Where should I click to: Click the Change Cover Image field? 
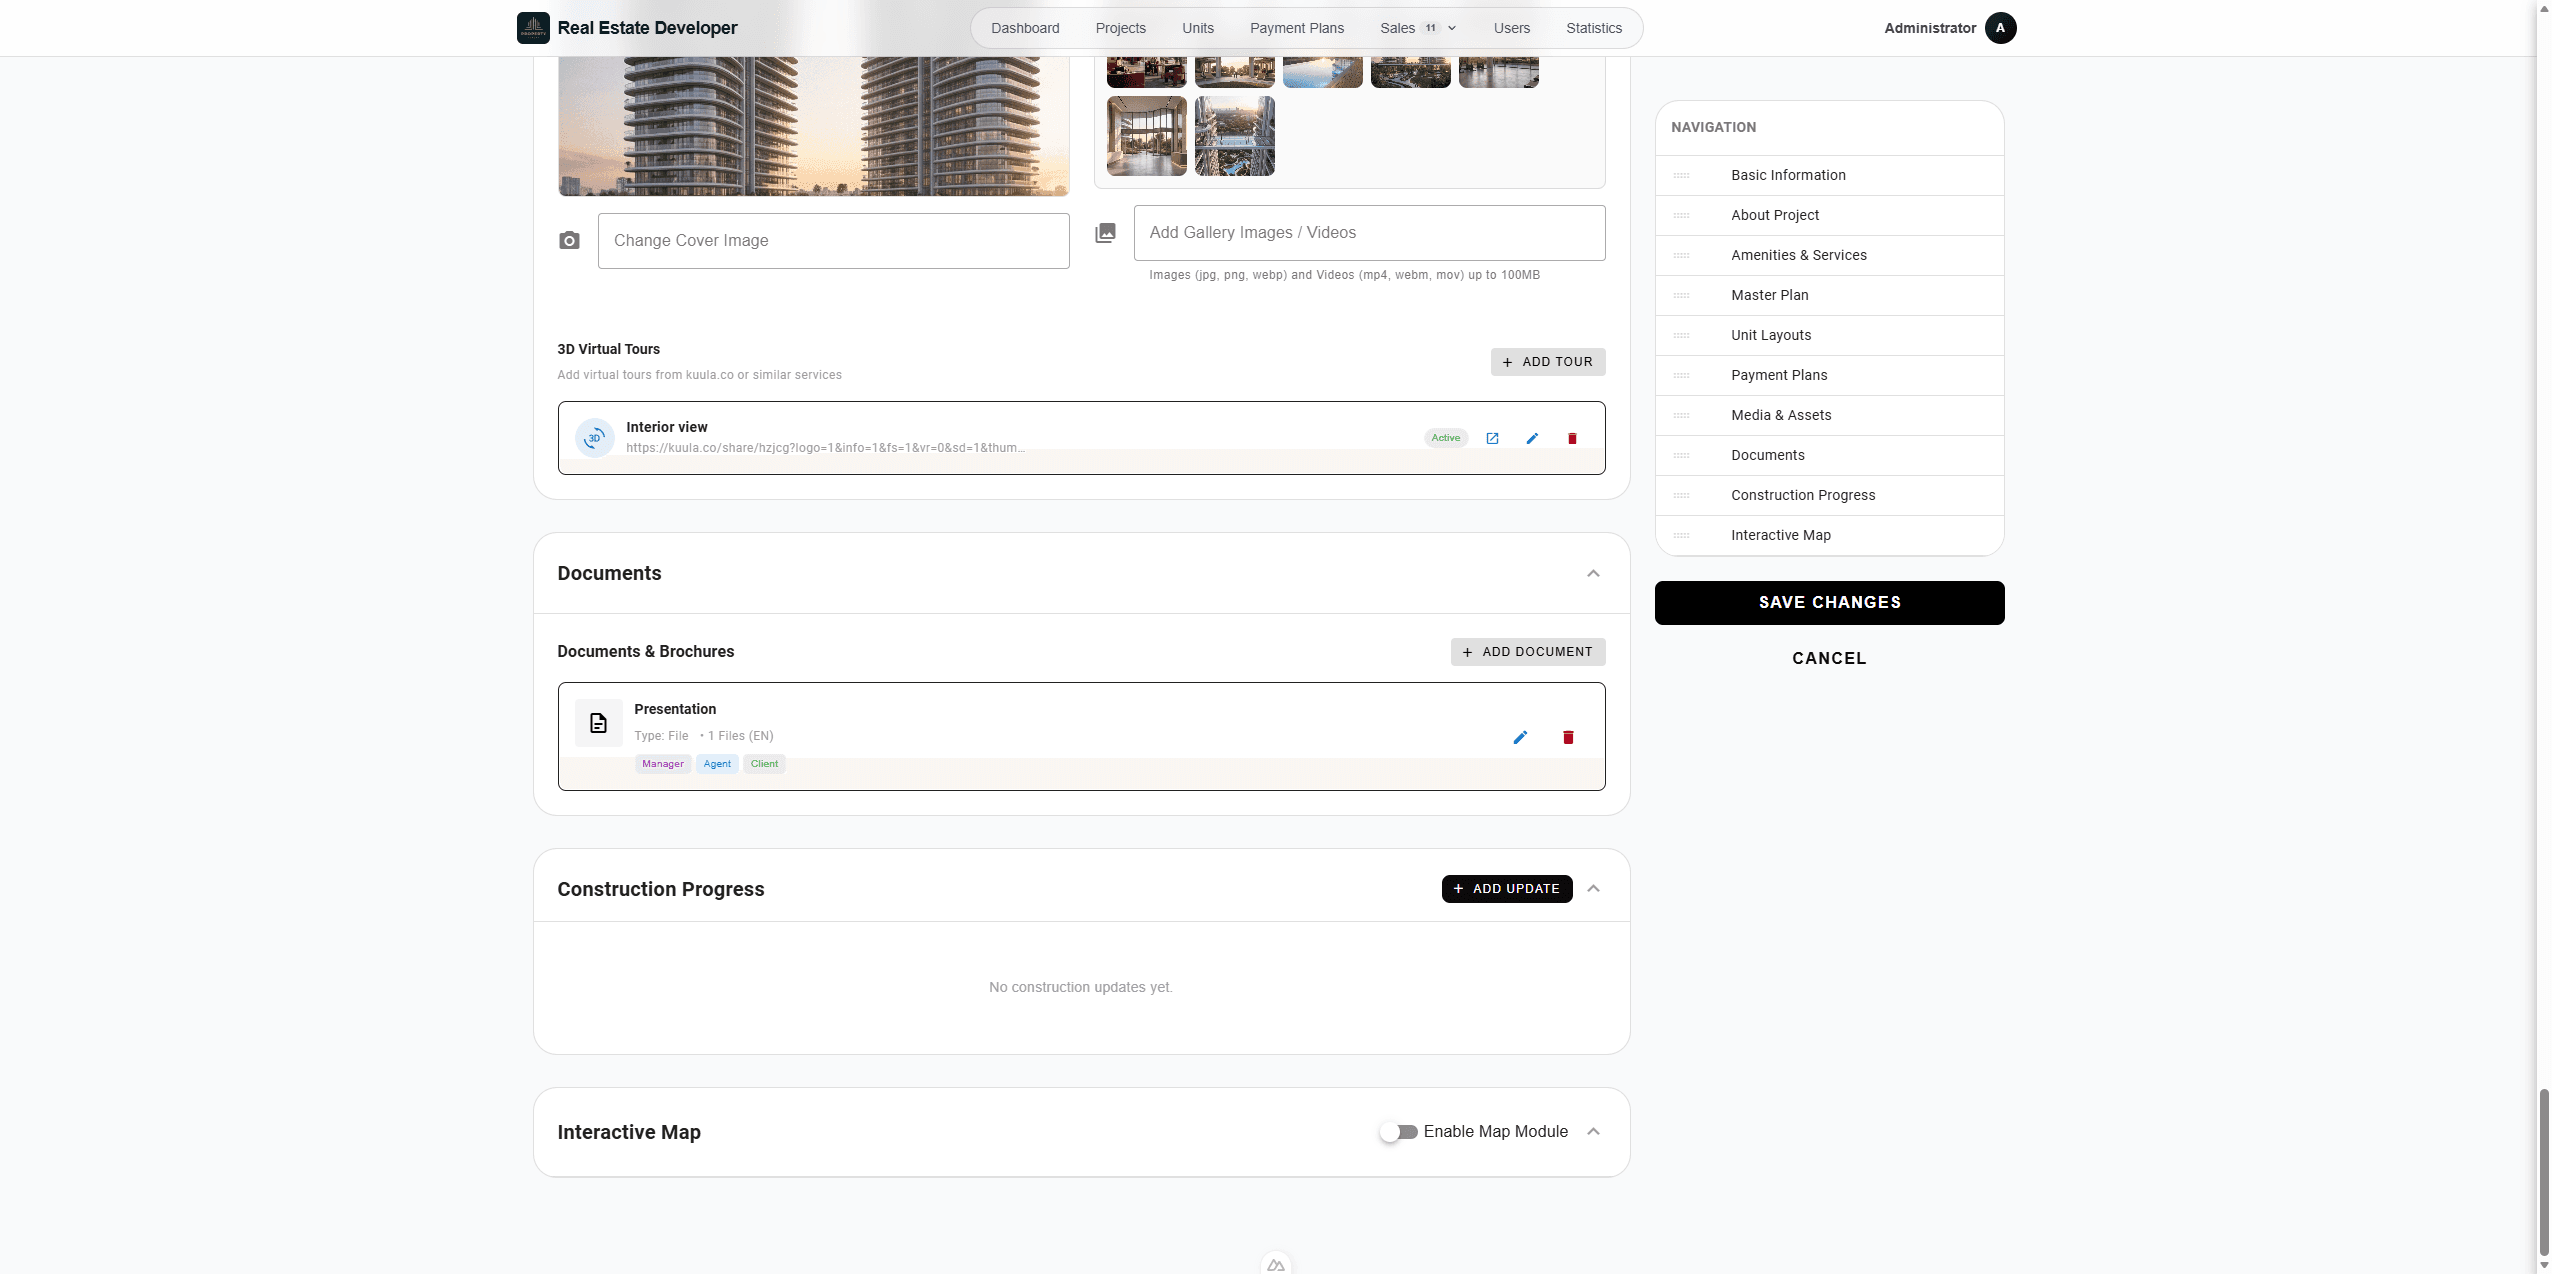tap(833, 241)
